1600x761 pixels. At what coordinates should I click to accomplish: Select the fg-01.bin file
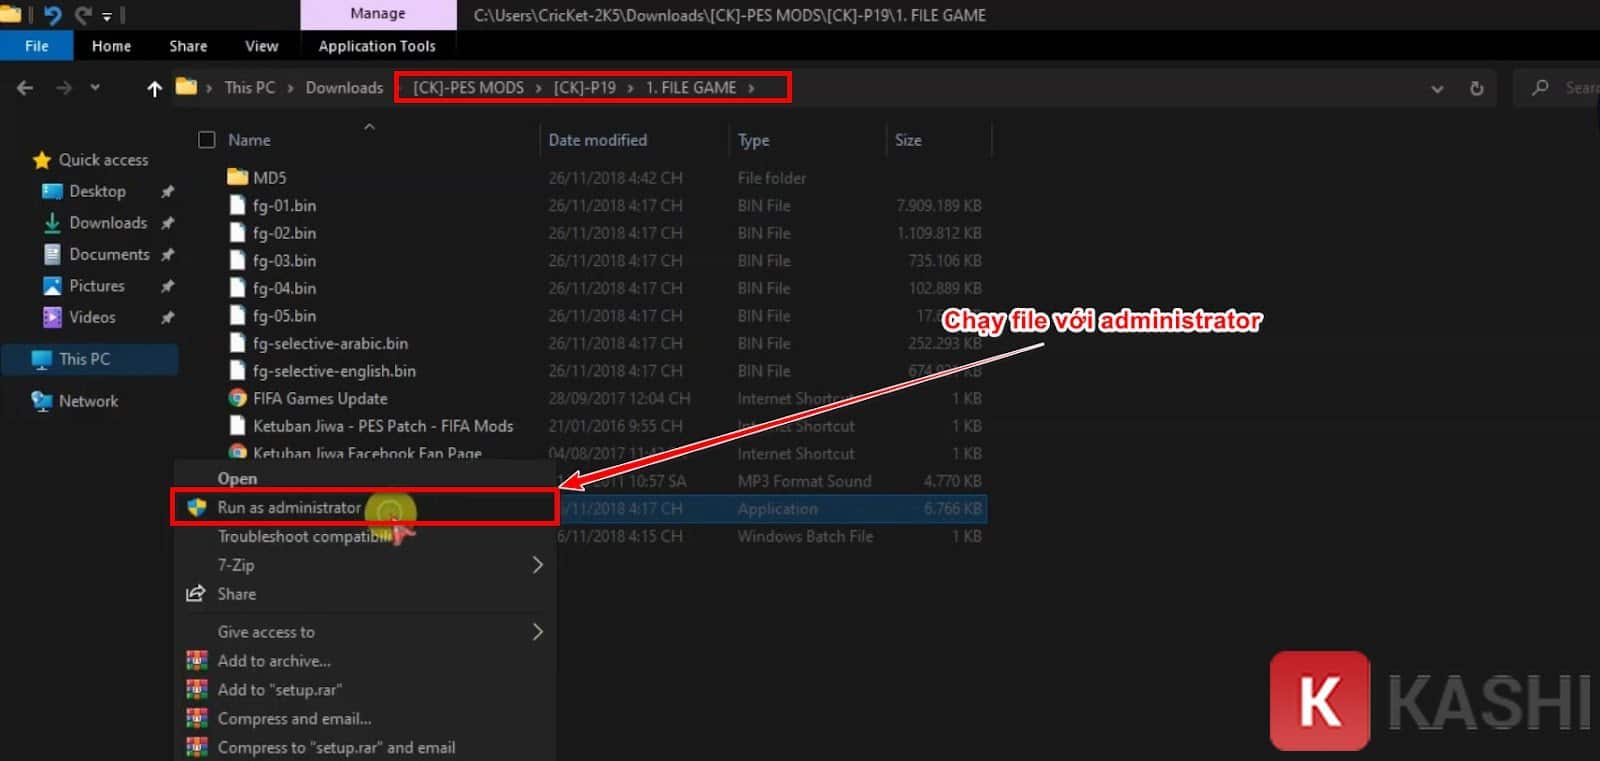[x=284, y=205]
